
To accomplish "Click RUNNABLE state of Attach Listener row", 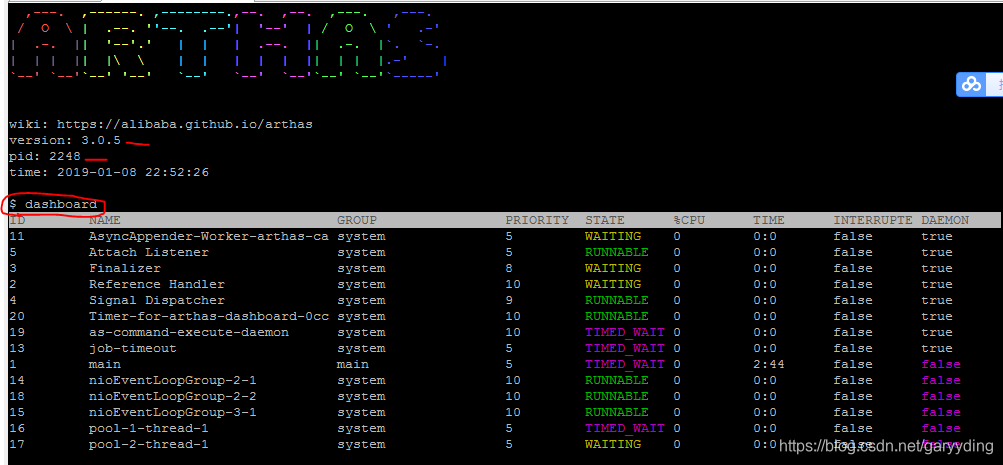I will coord(617,253).
